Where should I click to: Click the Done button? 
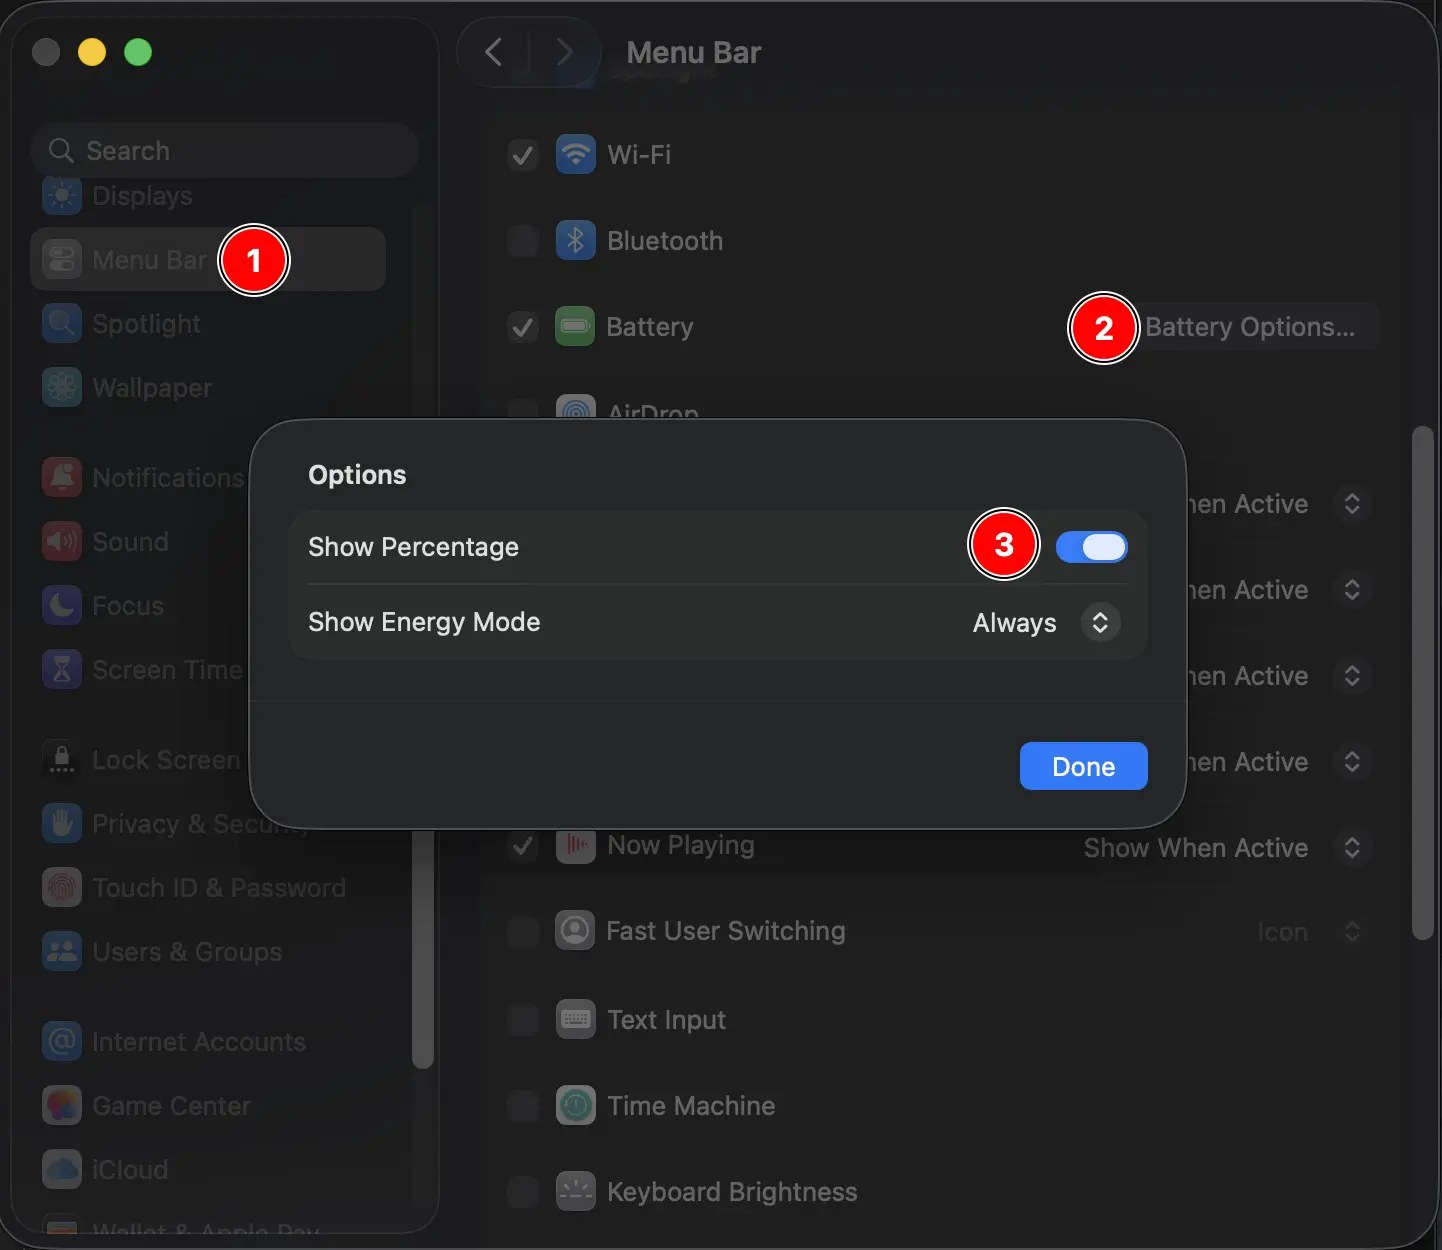click(x=1084, y=766)
